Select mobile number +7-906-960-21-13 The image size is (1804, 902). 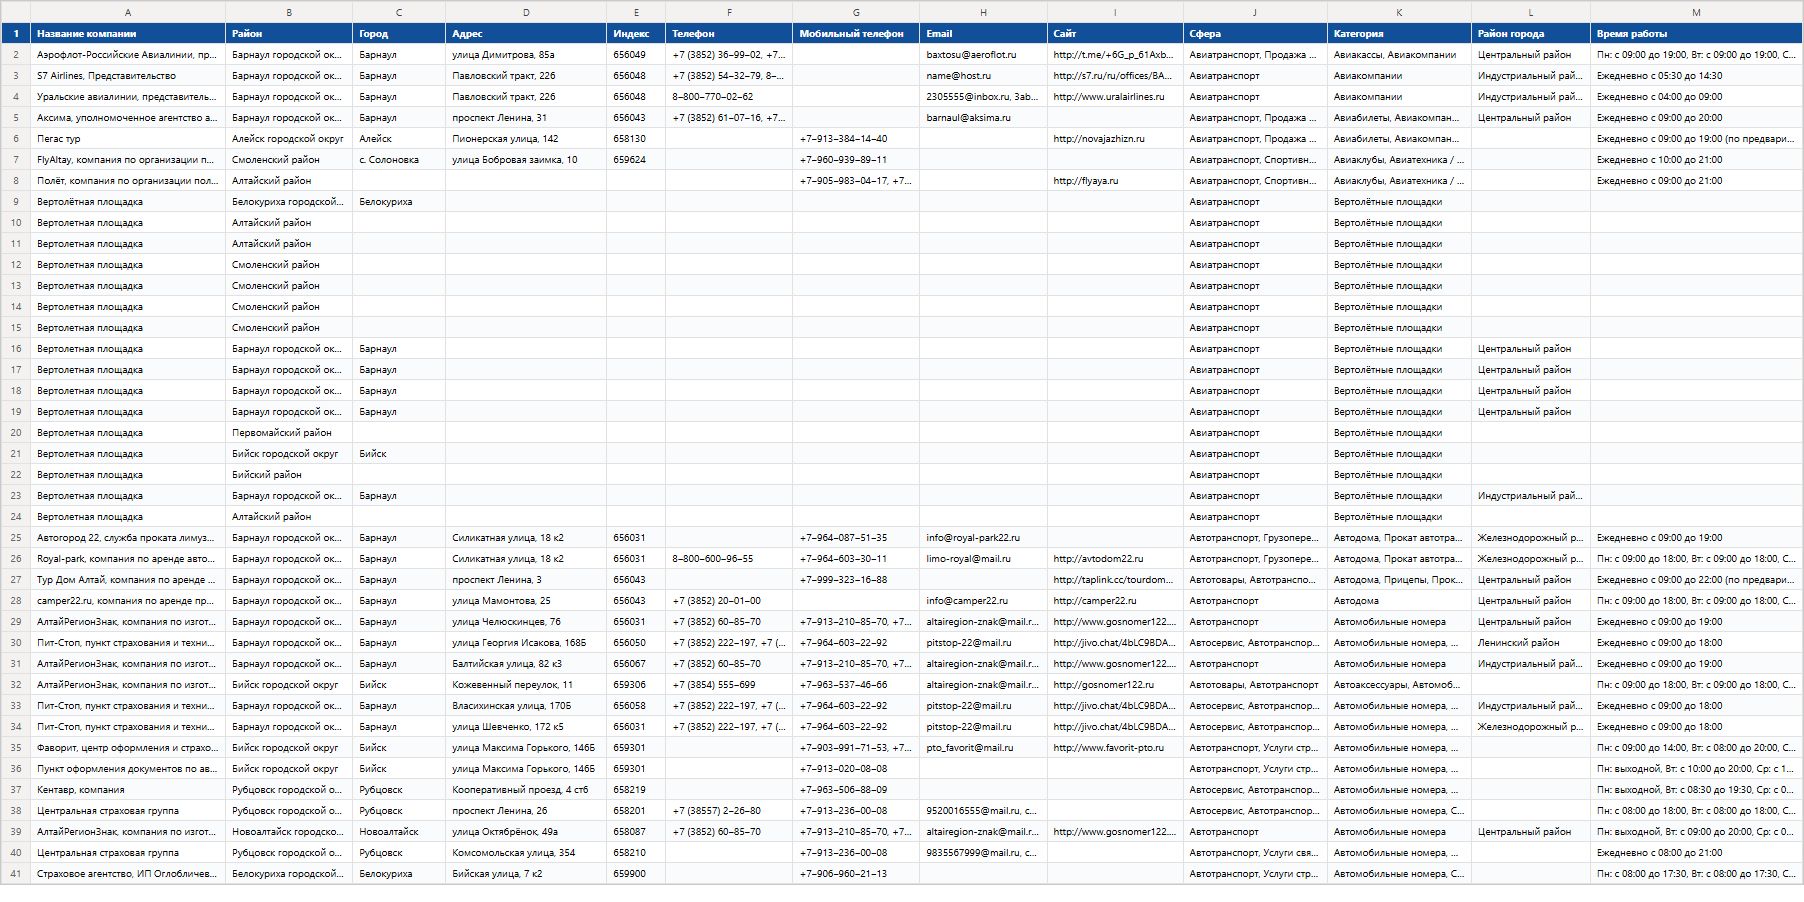pyautogui.click(x=856, y=874)
